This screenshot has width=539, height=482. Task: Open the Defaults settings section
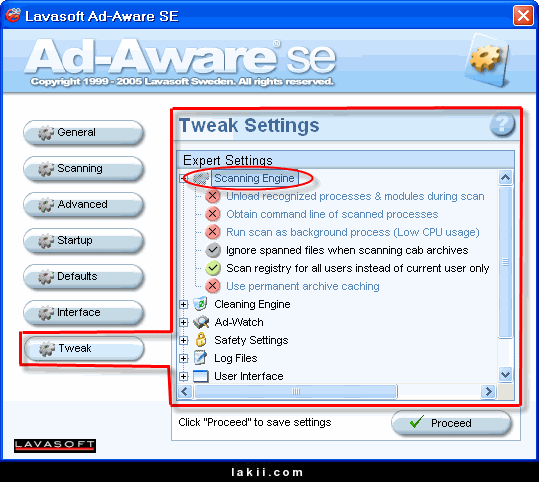[83, 276]
